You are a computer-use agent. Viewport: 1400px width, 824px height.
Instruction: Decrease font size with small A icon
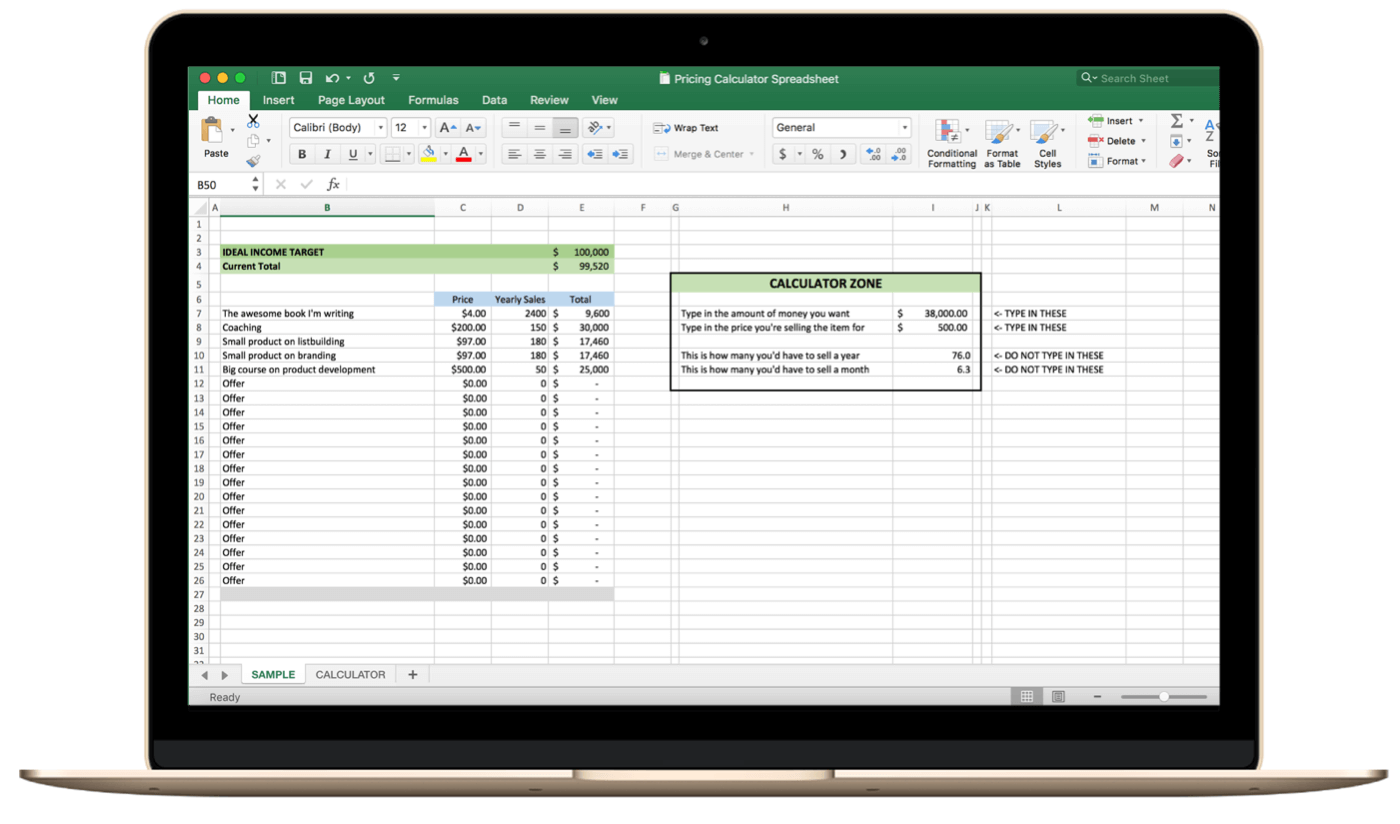tap(473, 128)
